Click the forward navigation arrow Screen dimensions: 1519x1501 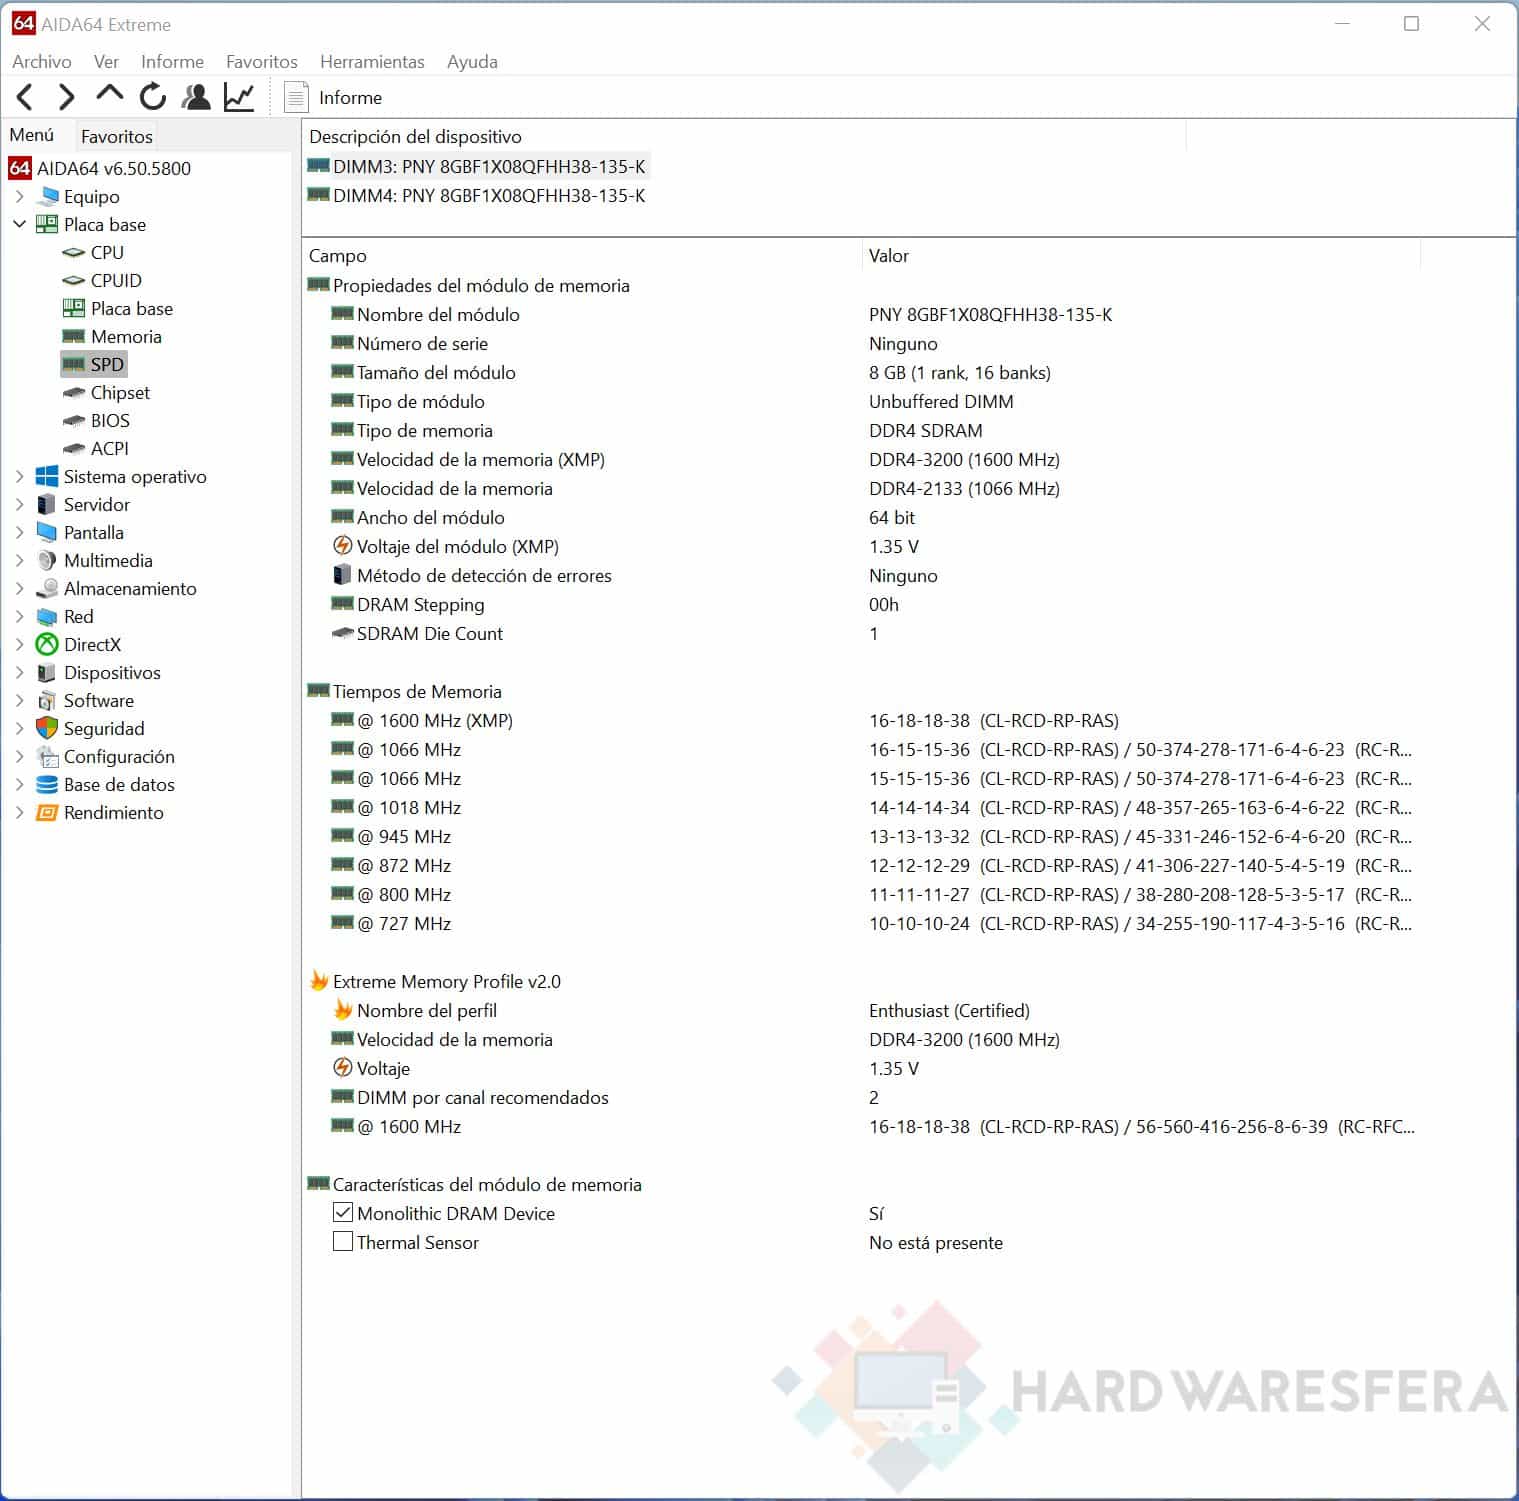point(66,97)
